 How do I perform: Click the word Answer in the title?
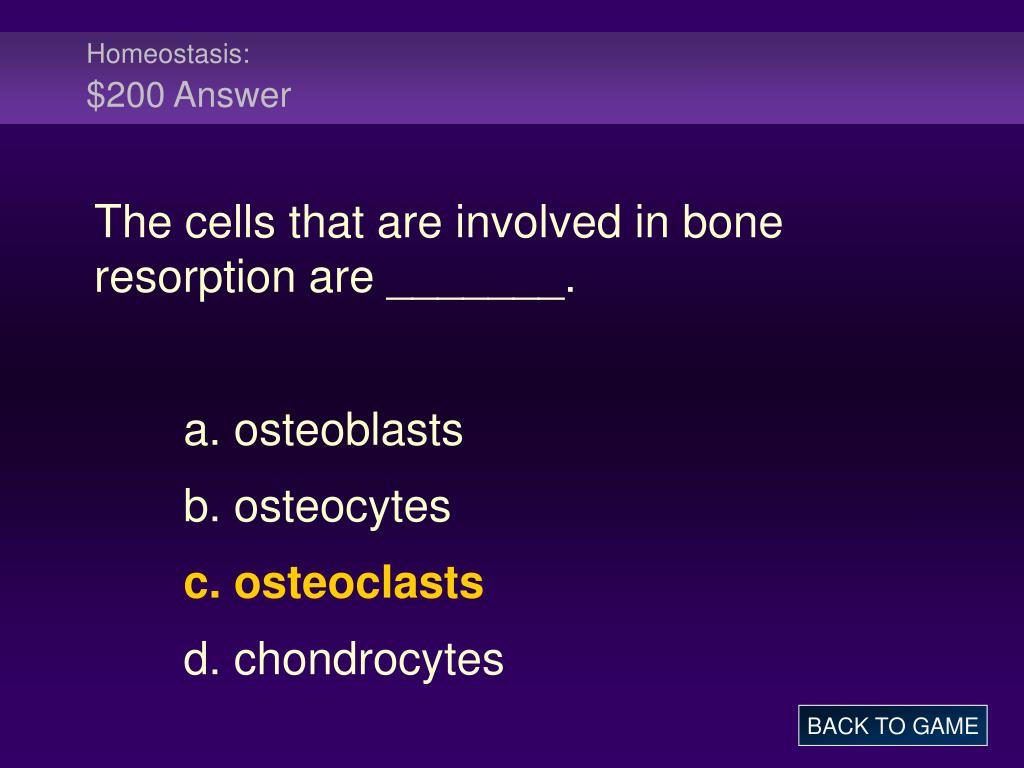(x=232, y=95)
